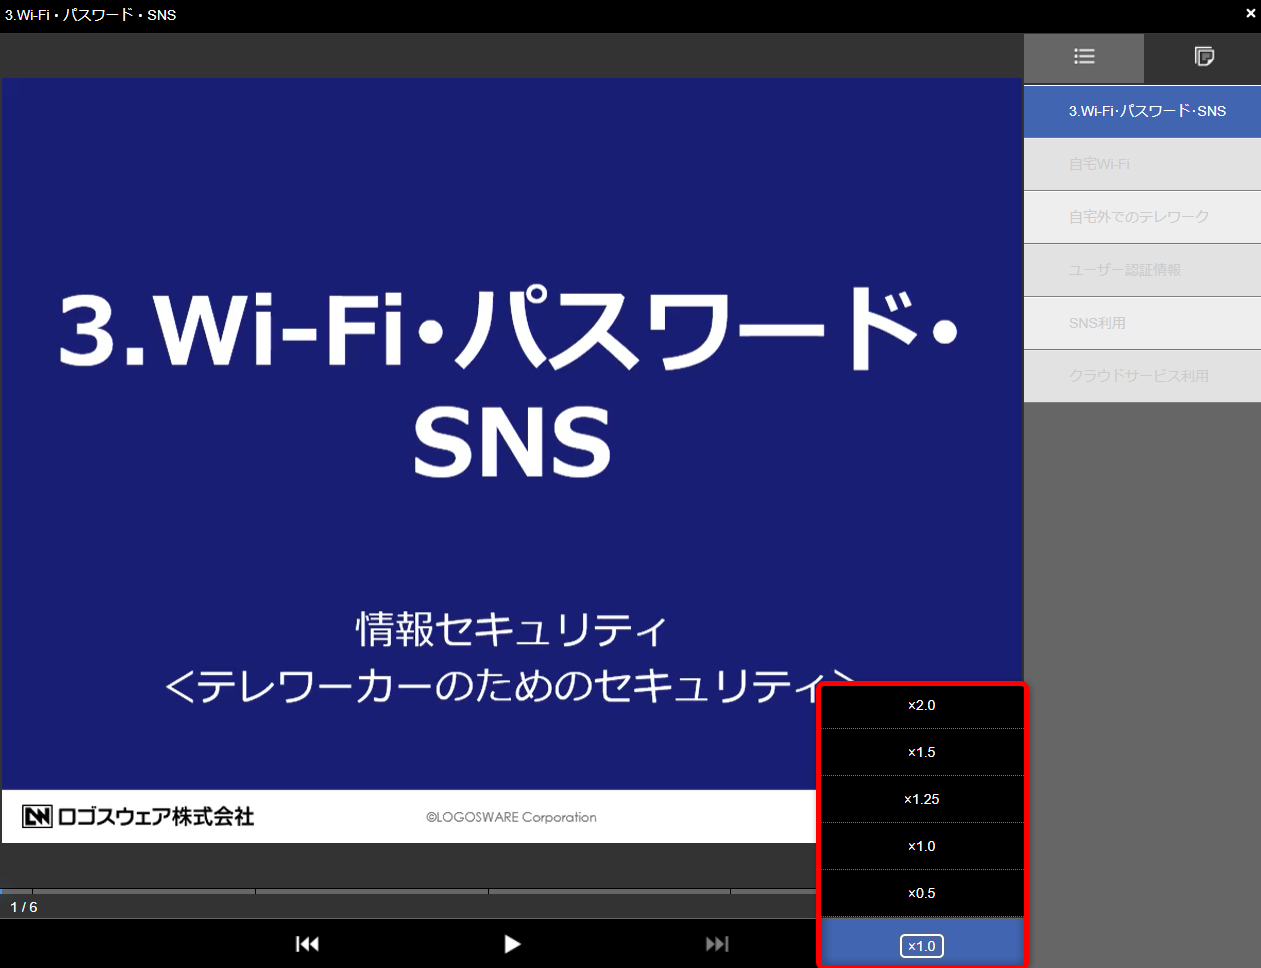Click the progress seek bar

[x=400, y=890]
